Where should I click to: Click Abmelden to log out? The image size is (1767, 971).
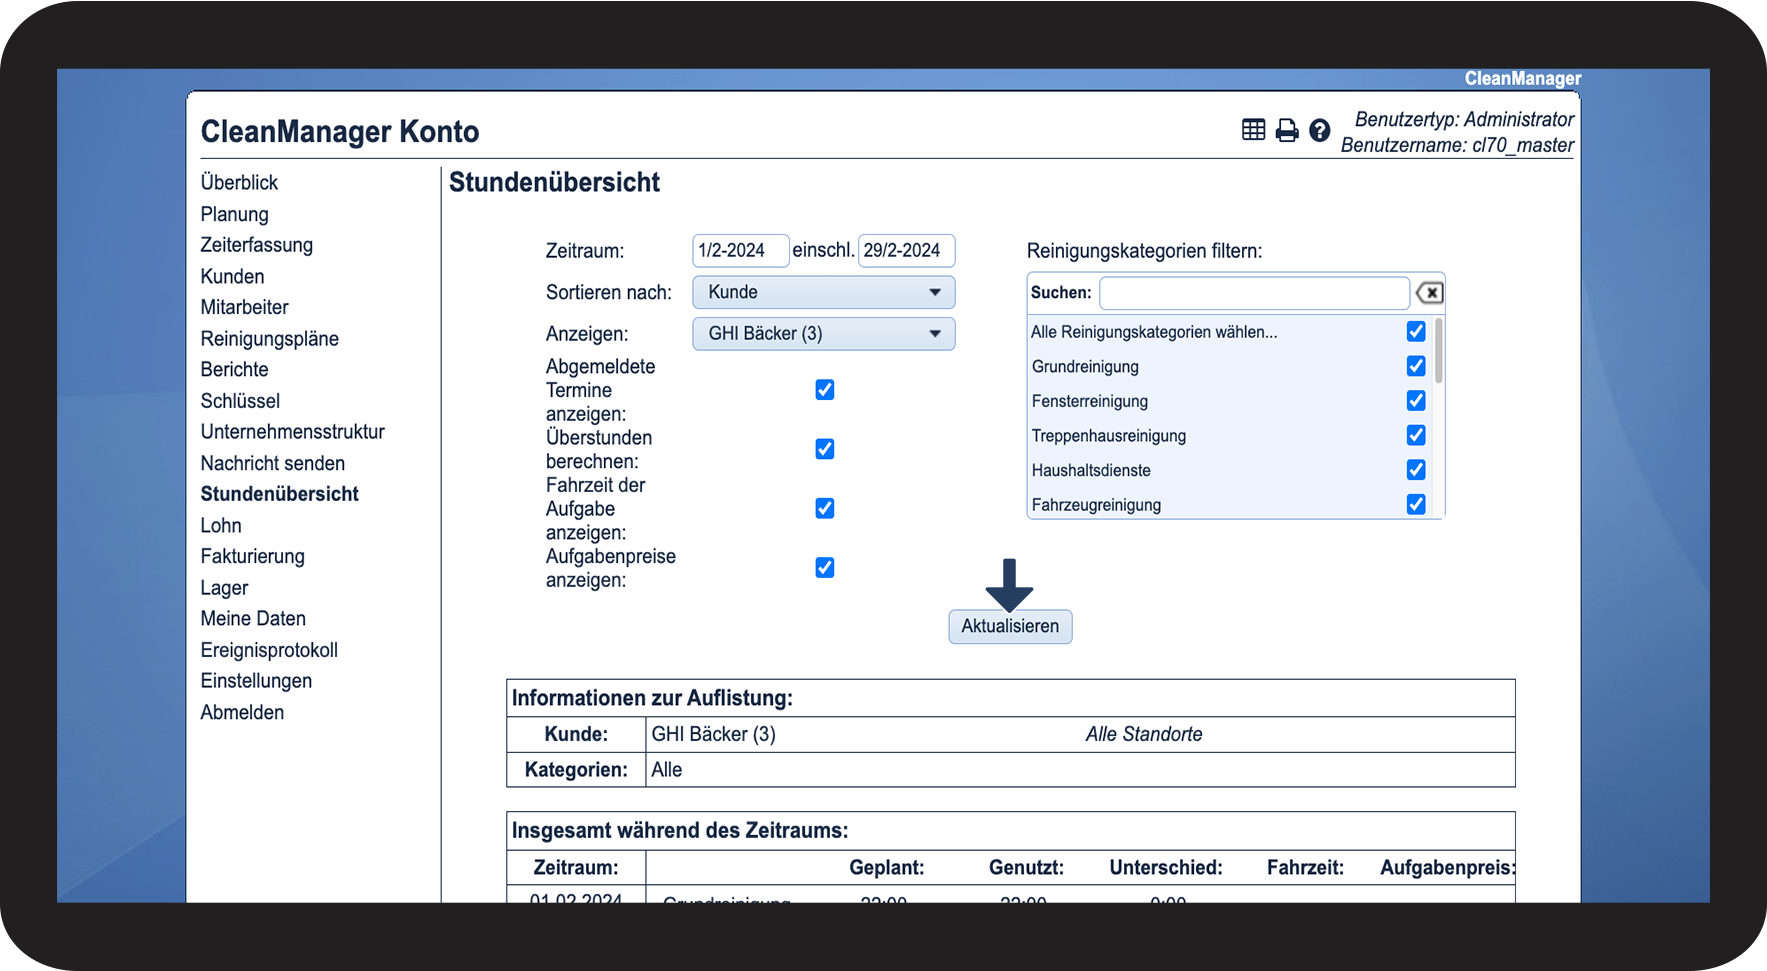pyautogui.click(x=242, y=713)
